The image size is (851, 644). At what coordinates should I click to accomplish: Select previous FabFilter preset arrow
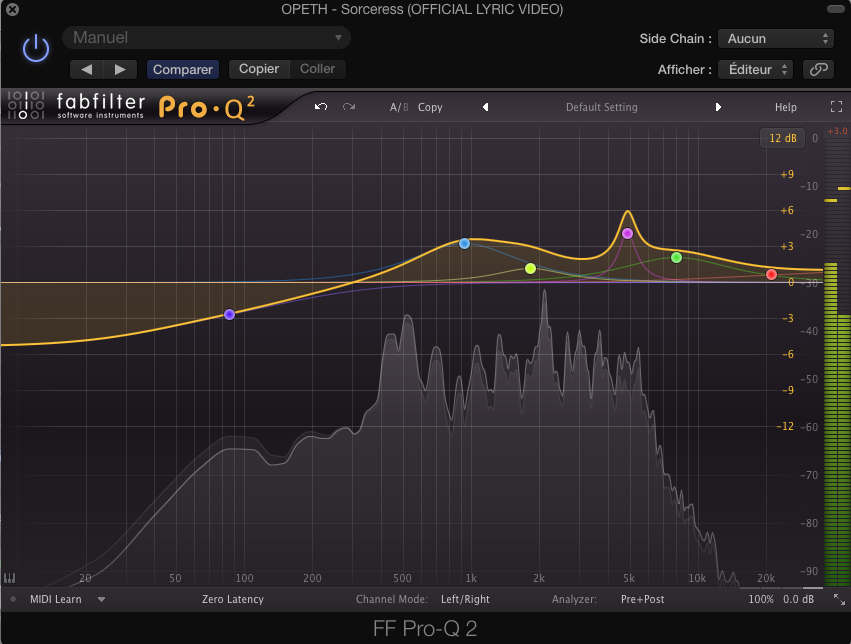486,107
